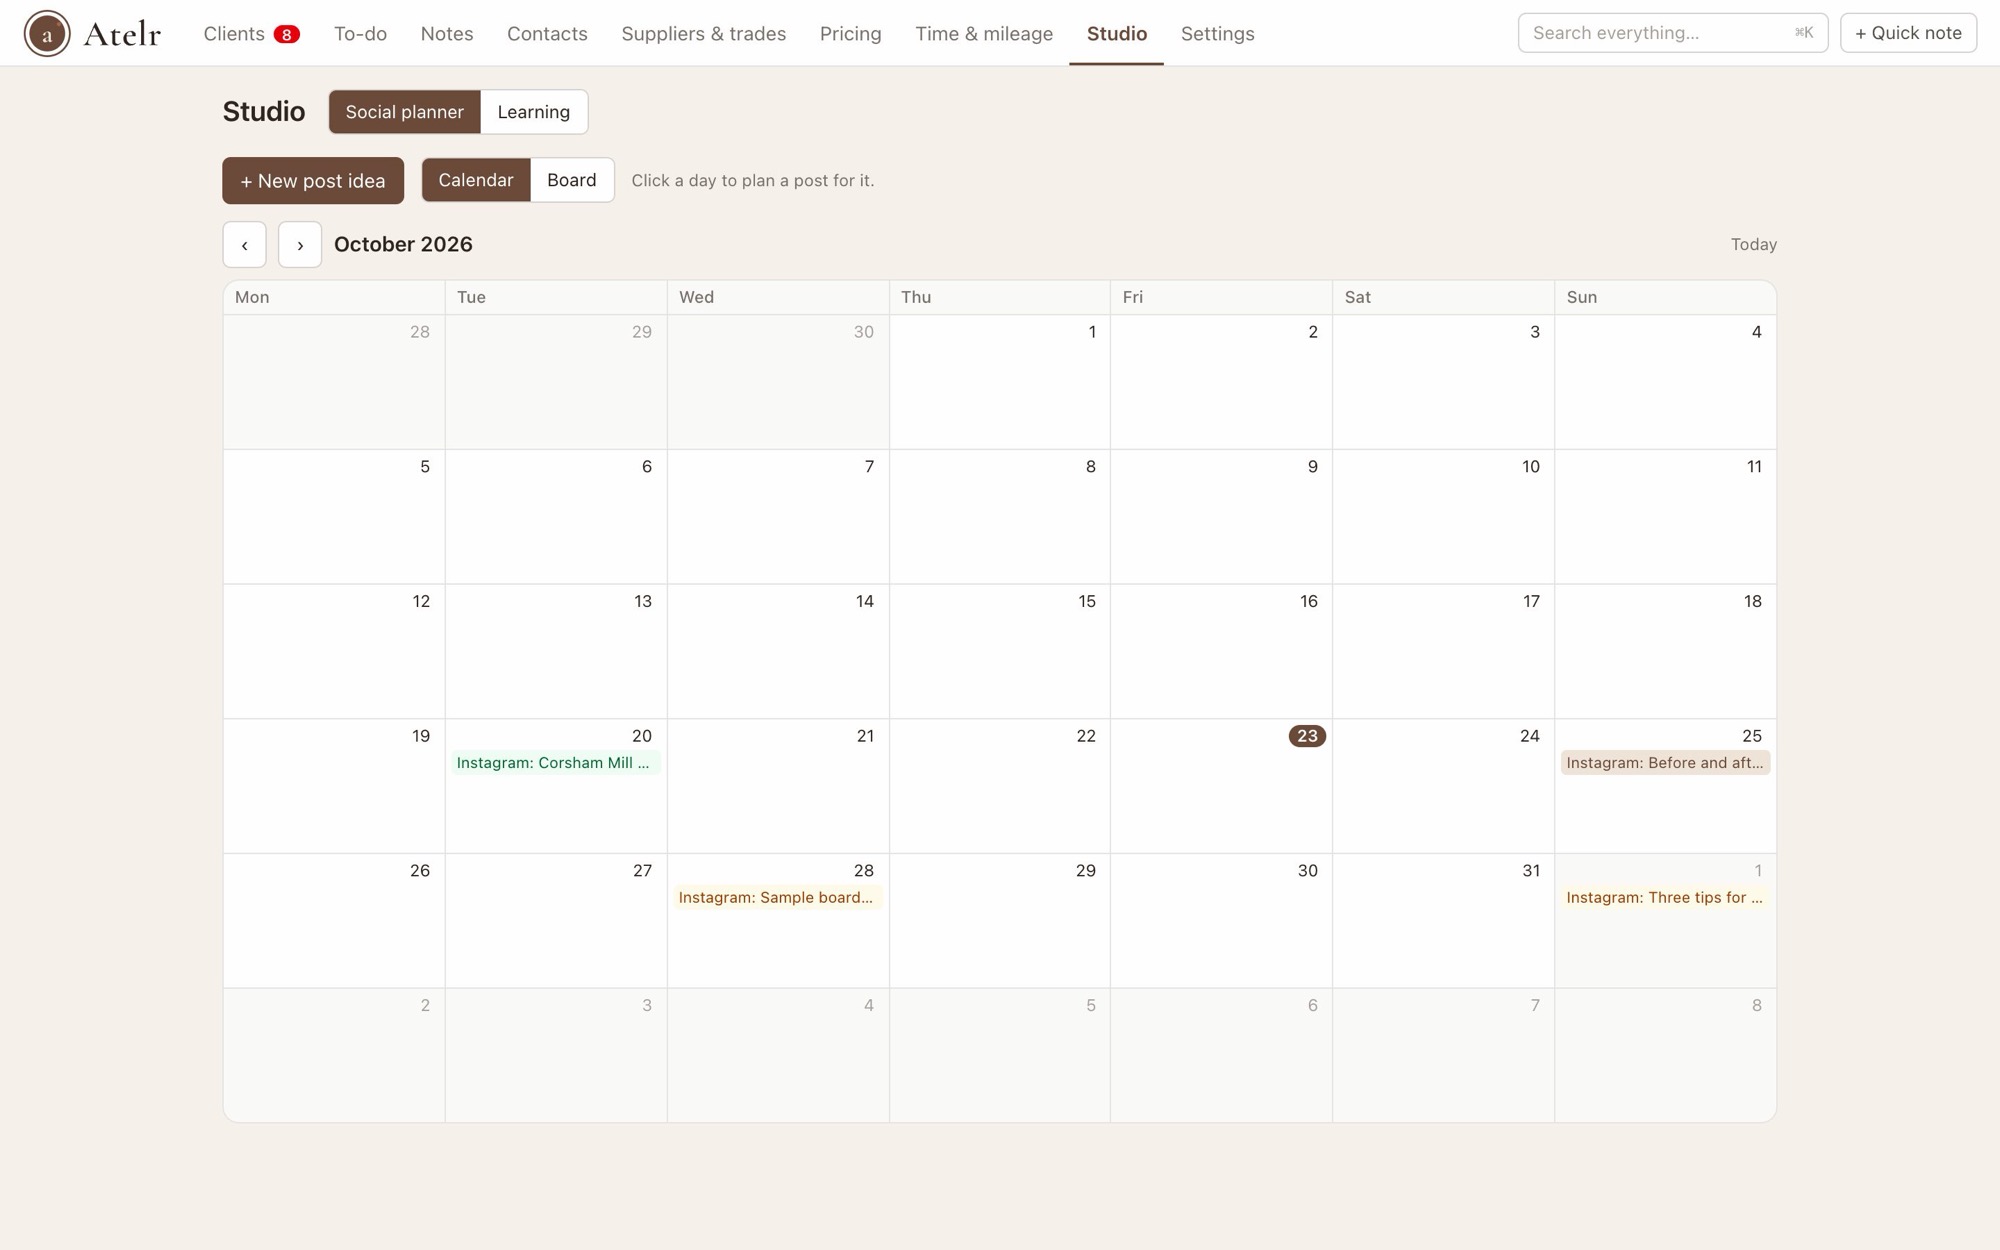Go to next month arrow
The width and height of the screenshot is (2000, 1250).
(x=300, y=245)
